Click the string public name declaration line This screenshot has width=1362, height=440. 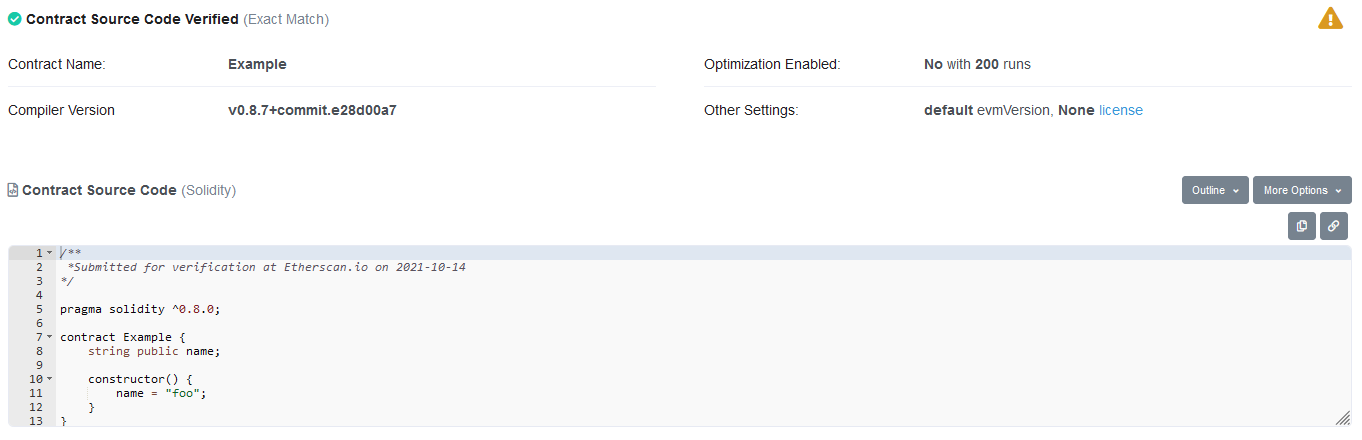pos(153,351)
